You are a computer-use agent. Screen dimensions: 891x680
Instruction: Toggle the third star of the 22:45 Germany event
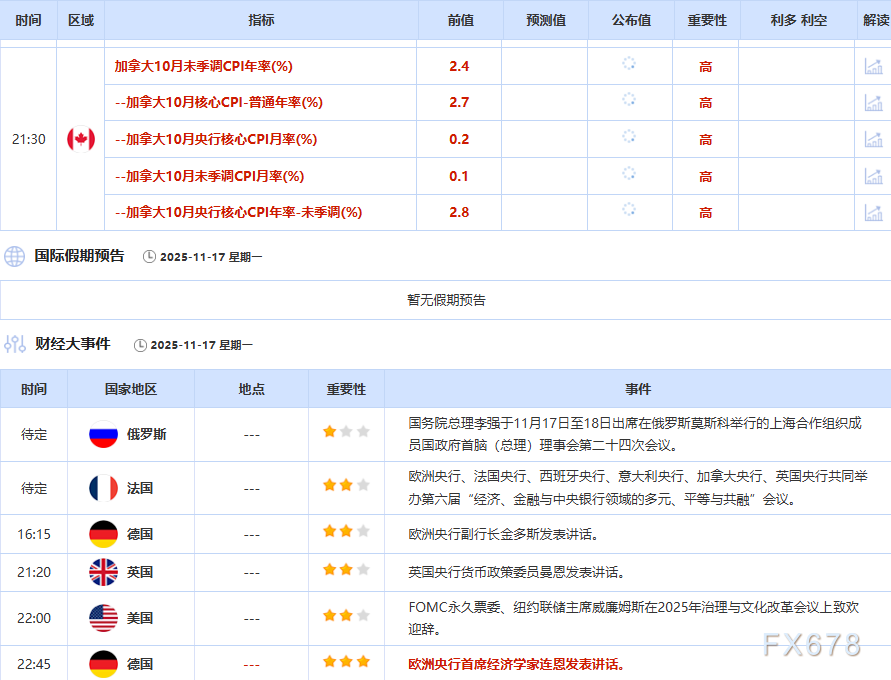pyautogui.click(x=362, y=662)
